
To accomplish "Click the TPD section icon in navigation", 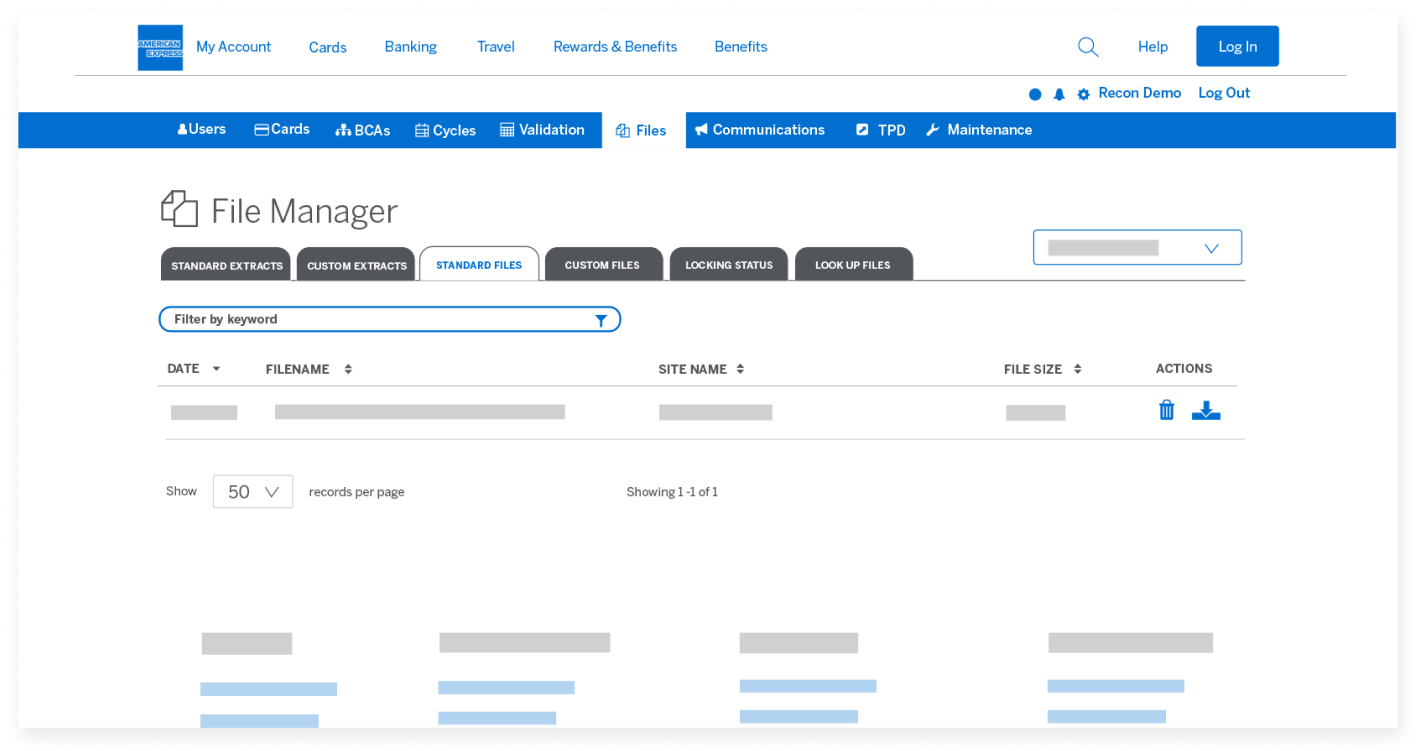I will coord(862,130).
